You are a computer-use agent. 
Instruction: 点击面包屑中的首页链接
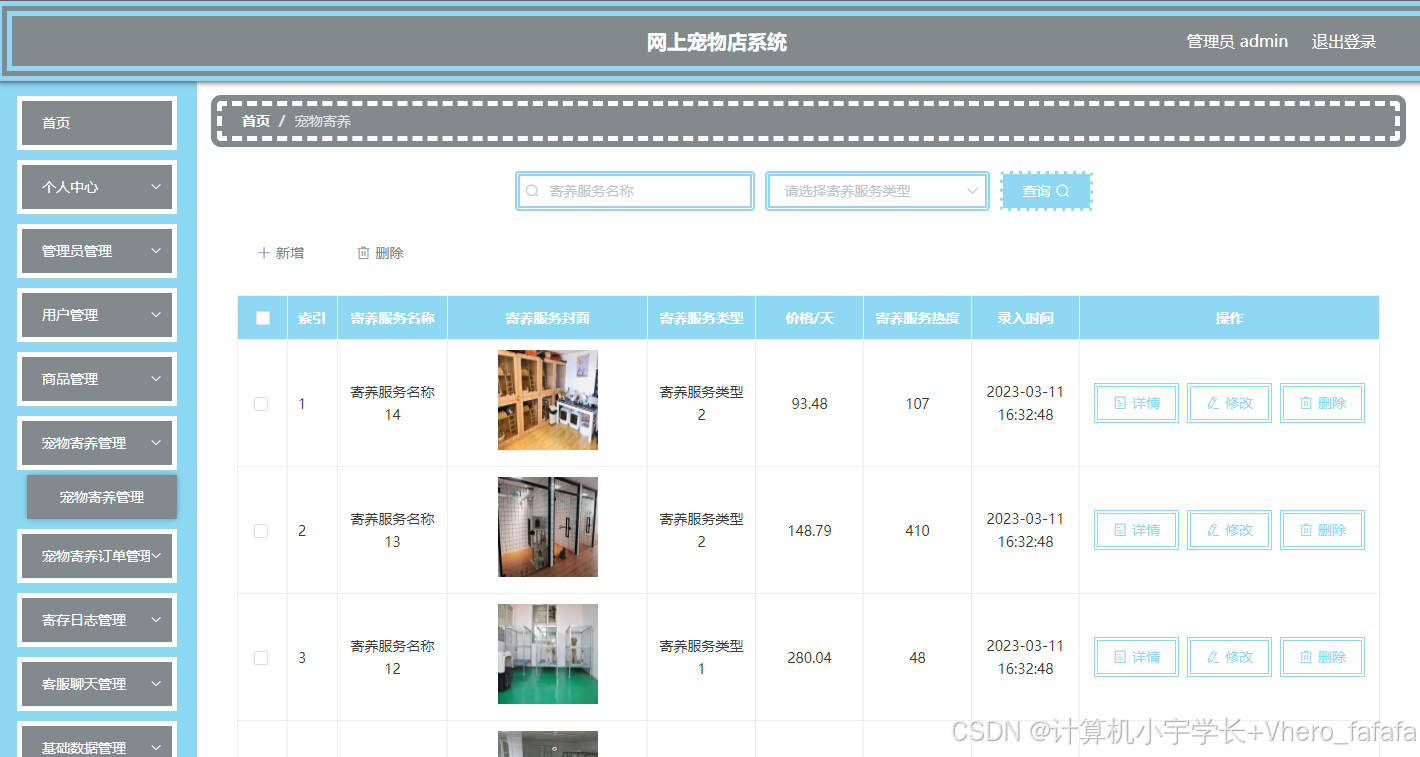pyautogui.click(x=255, y=120)
